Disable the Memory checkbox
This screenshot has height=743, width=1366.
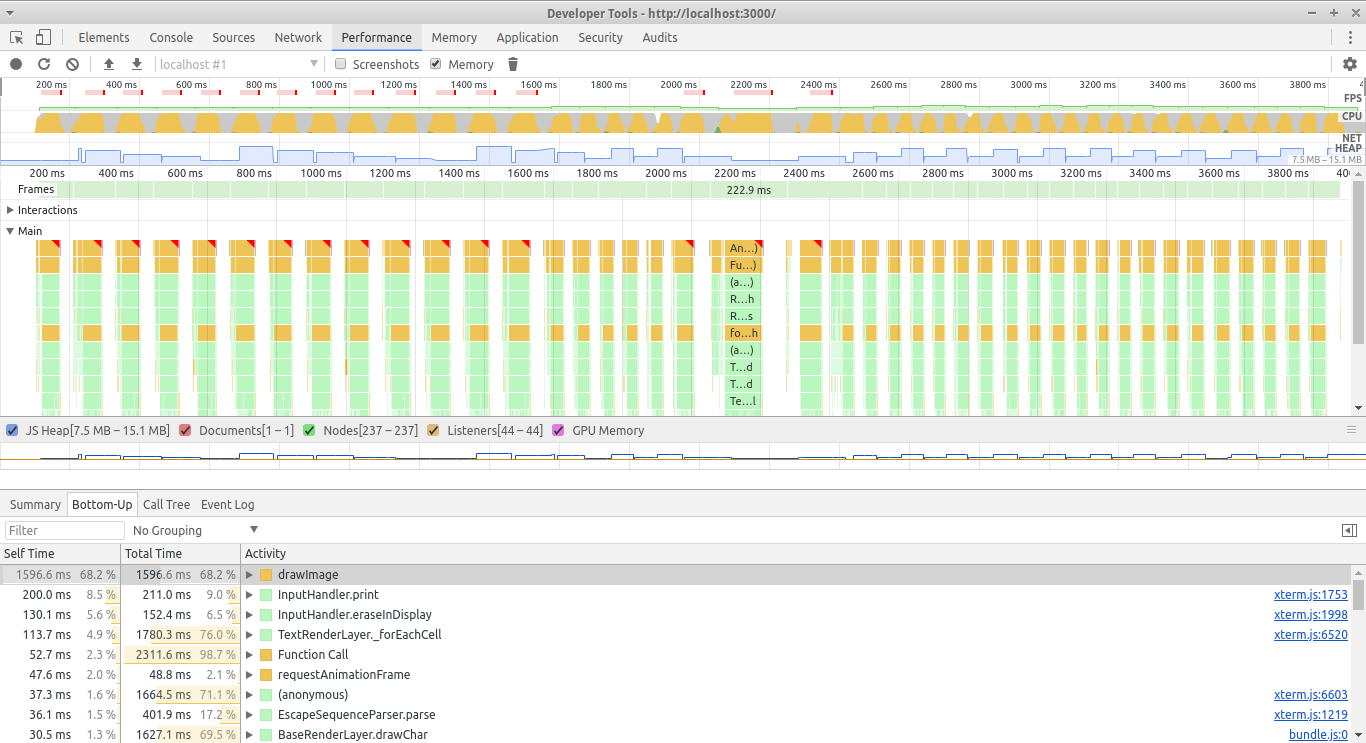point(434,63)
